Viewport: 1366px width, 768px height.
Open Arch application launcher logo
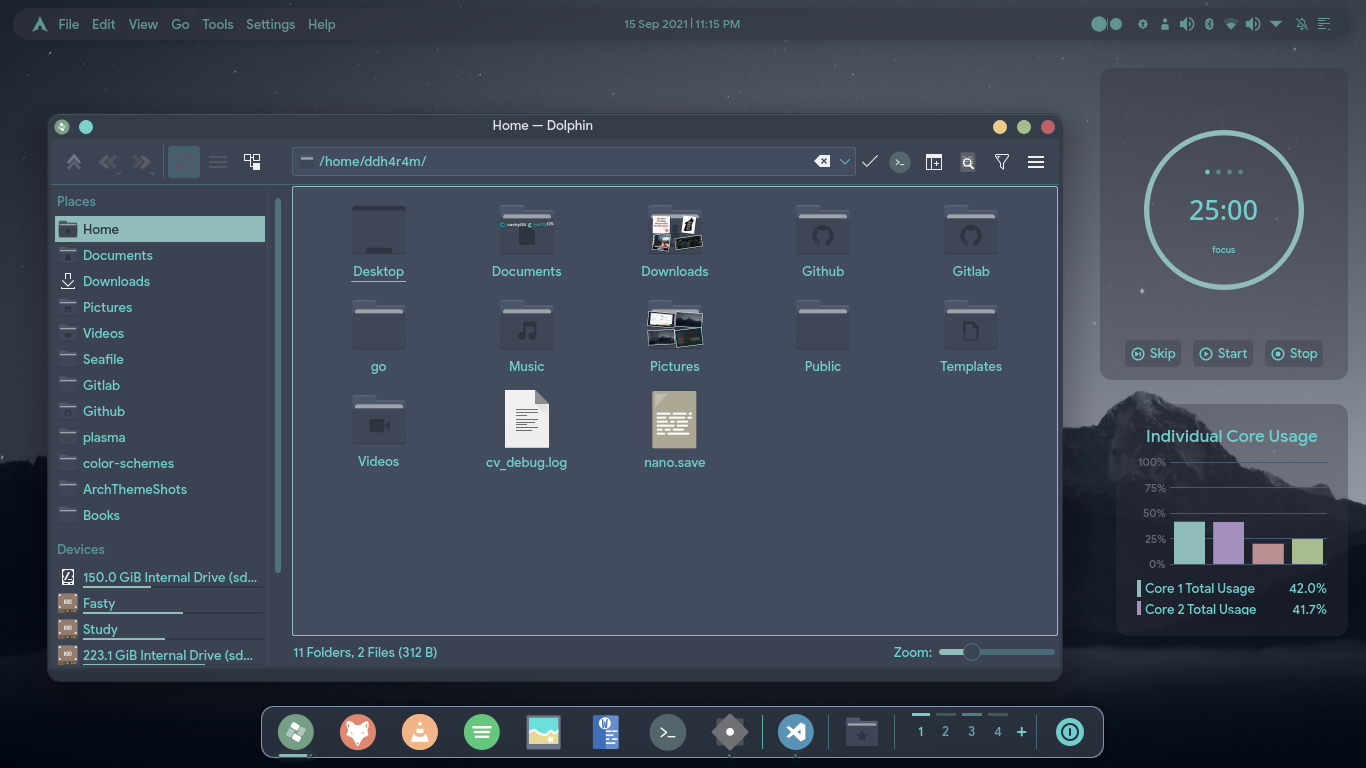coord(40,24)
